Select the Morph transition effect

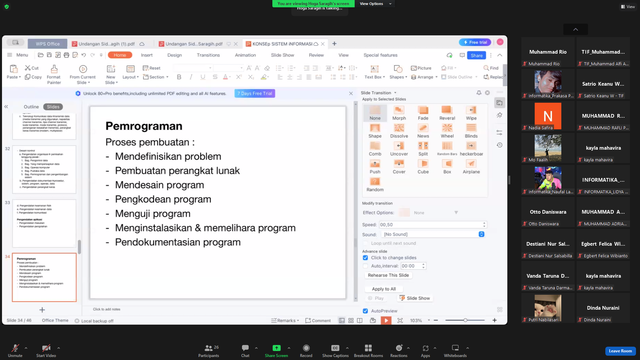(x=399, y=113)
